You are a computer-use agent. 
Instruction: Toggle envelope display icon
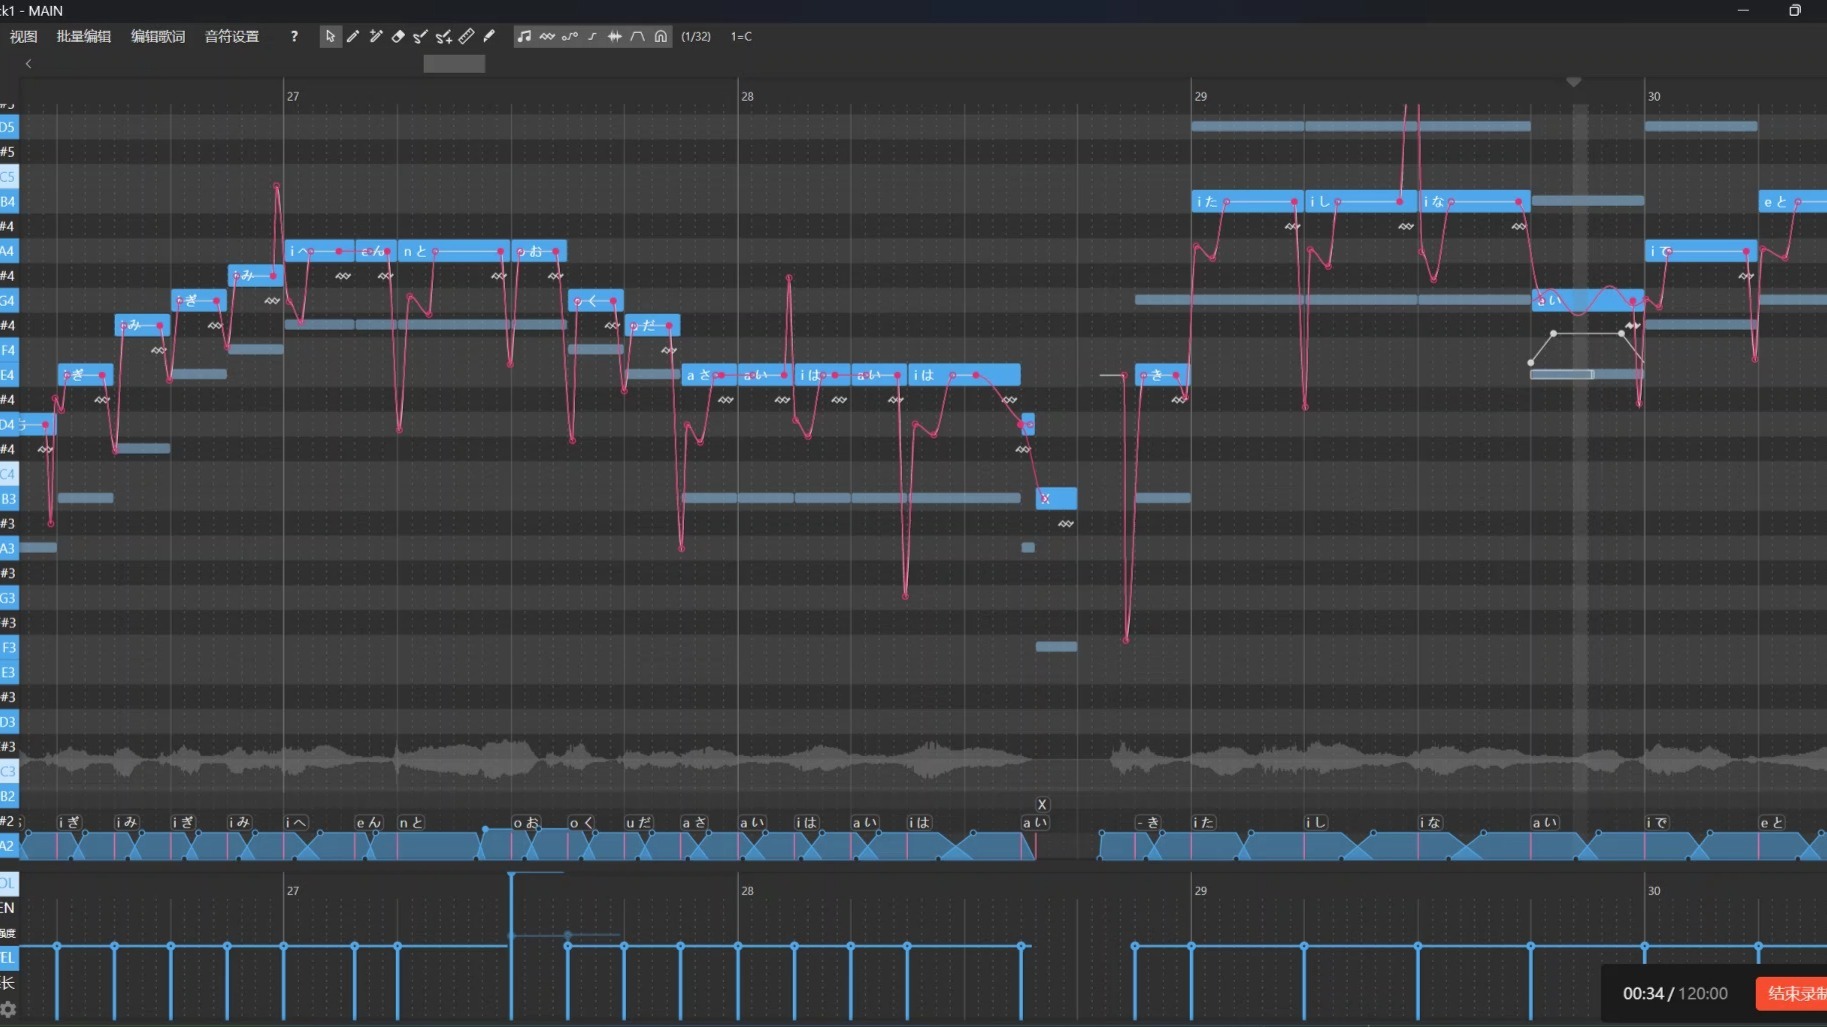[x=638, y=36]
